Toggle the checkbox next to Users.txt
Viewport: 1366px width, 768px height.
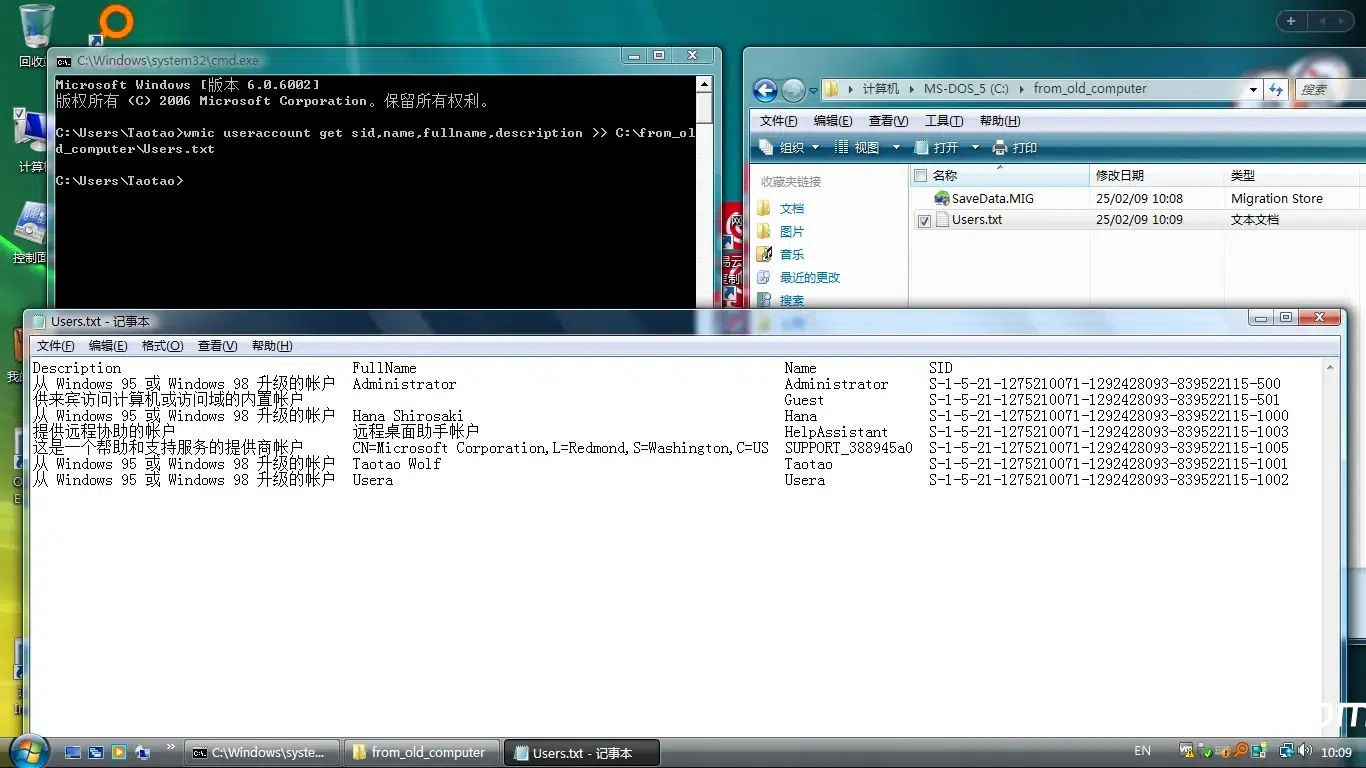[924, 221]
